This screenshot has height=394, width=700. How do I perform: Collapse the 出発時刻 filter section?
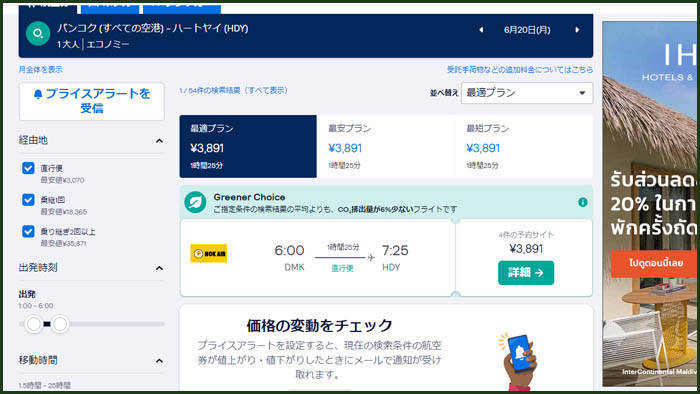(x=159, y=268)
